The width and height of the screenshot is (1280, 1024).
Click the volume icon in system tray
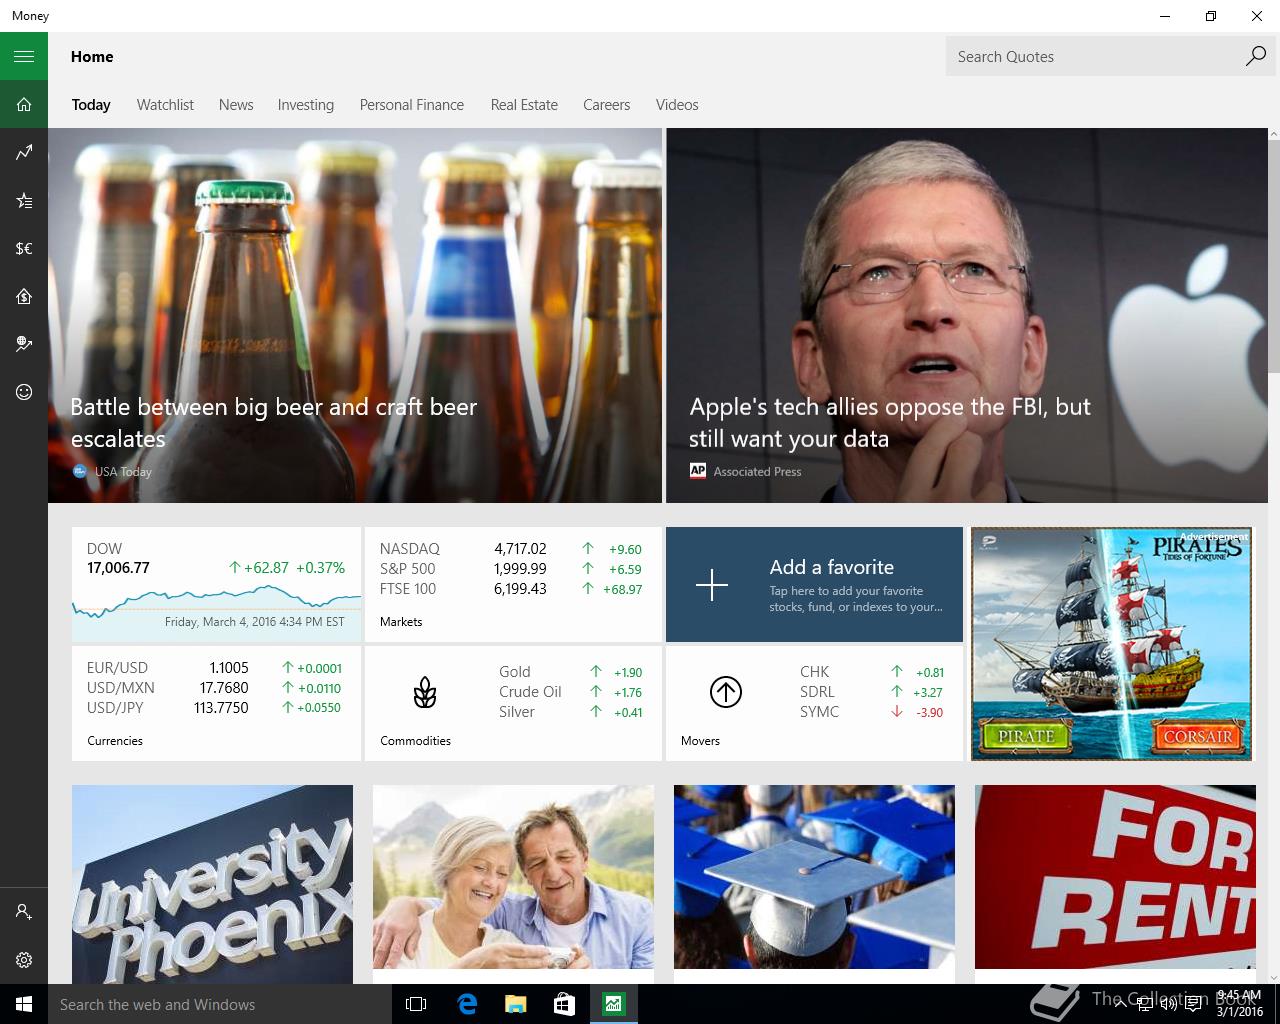pos(1168,1004)
